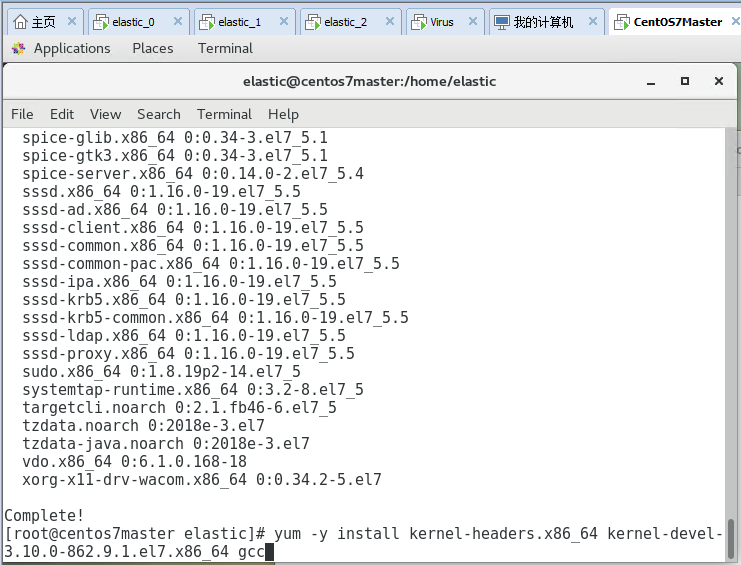
Task: Open the Places menu
Action: click(x=153, y=48)
